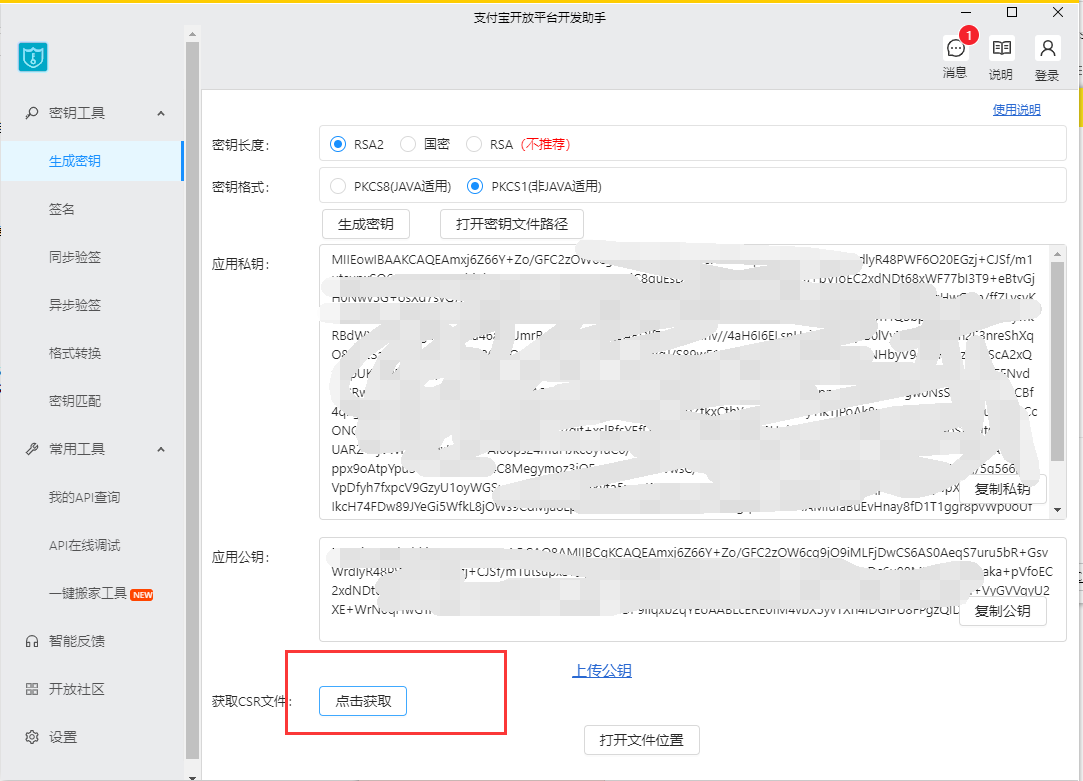Click the shield logo icon
This screenshot has width=1083, height=781.
[32, 57]
